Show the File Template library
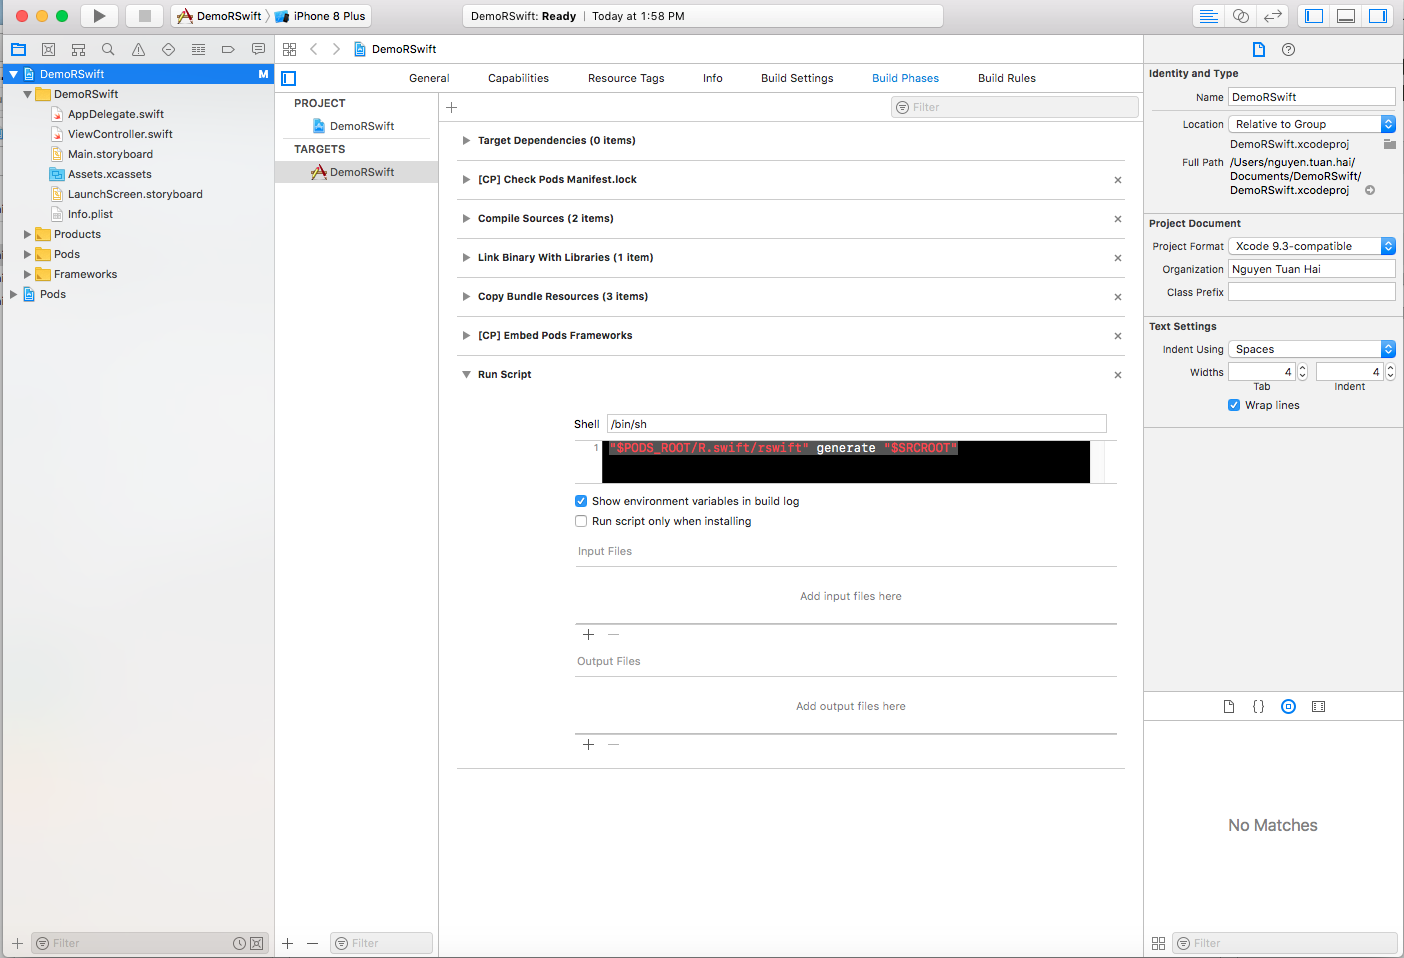 click(x=1229, y=706)
